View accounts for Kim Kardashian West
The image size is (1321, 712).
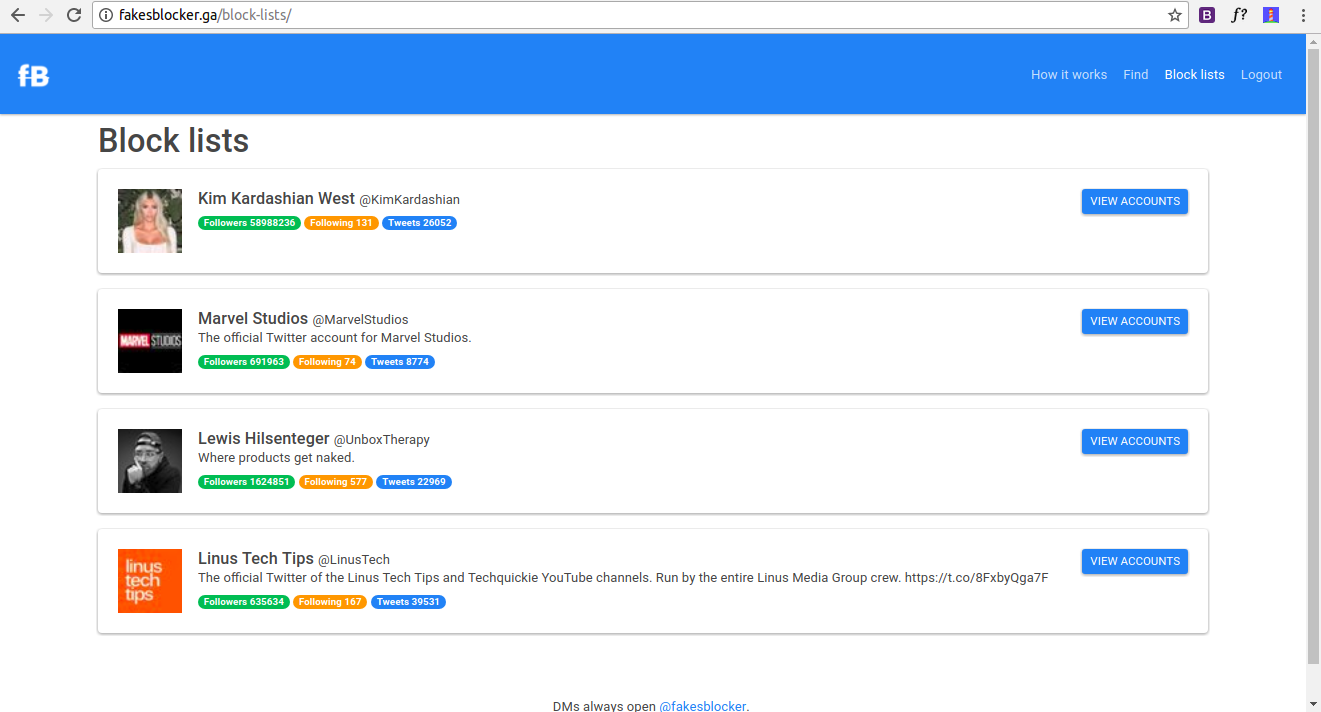(x=1135, y=201)
